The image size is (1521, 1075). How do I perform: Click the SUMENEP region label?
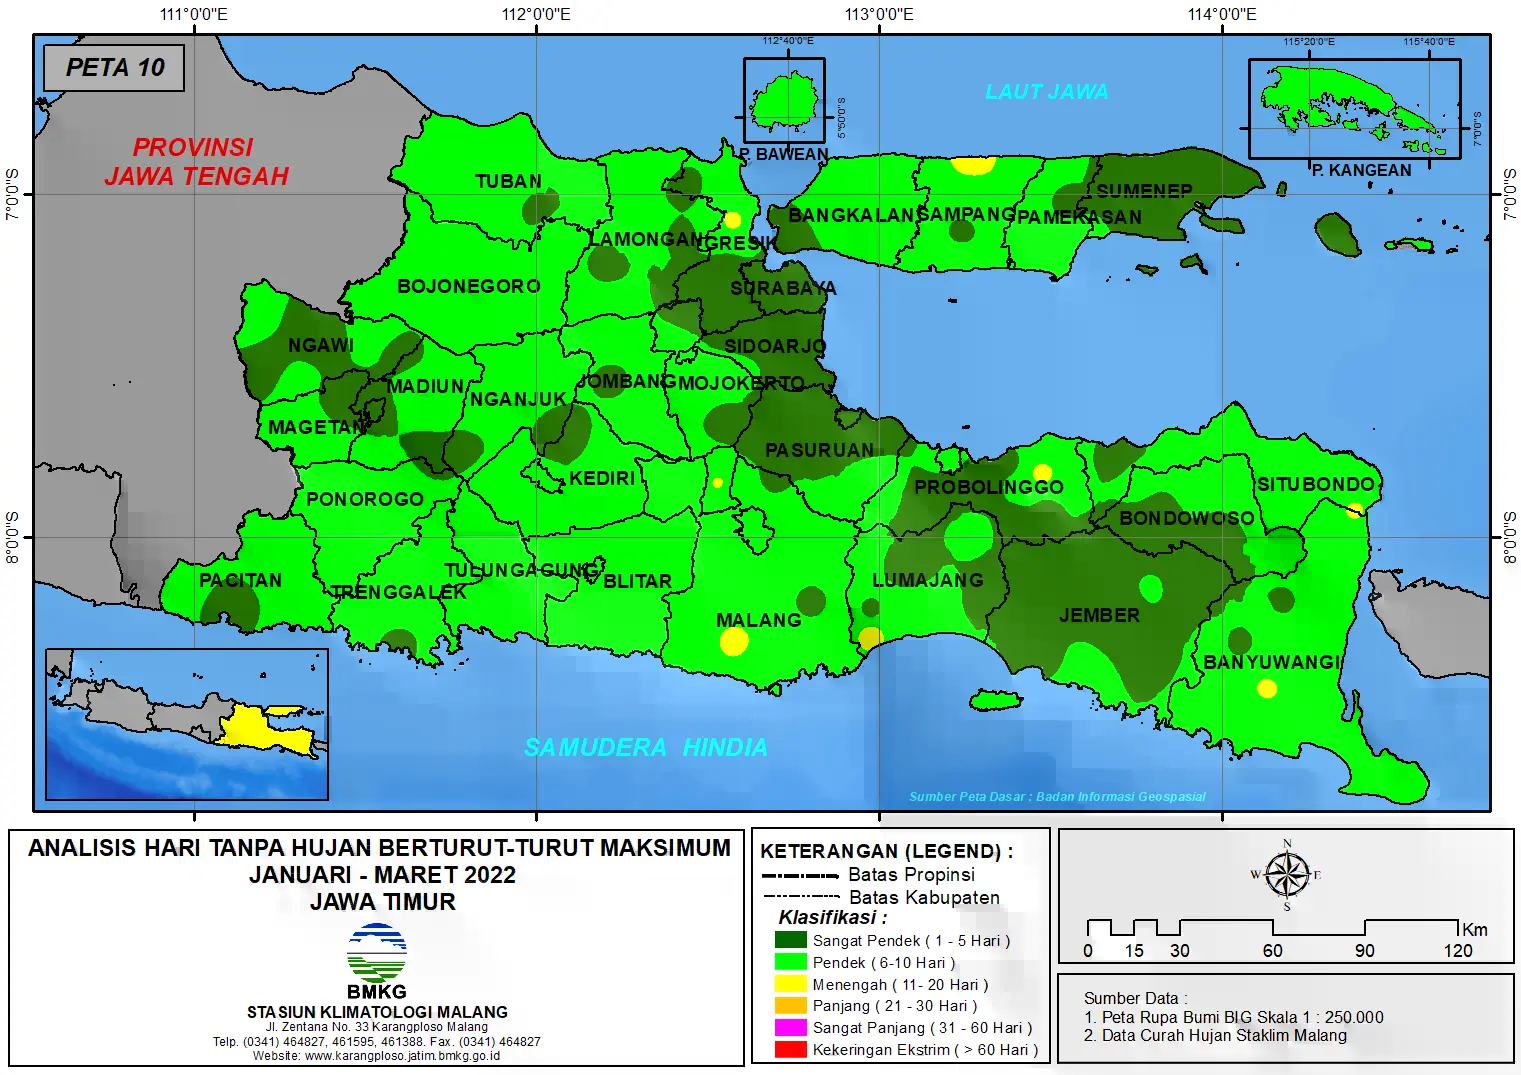(1145, 191)
